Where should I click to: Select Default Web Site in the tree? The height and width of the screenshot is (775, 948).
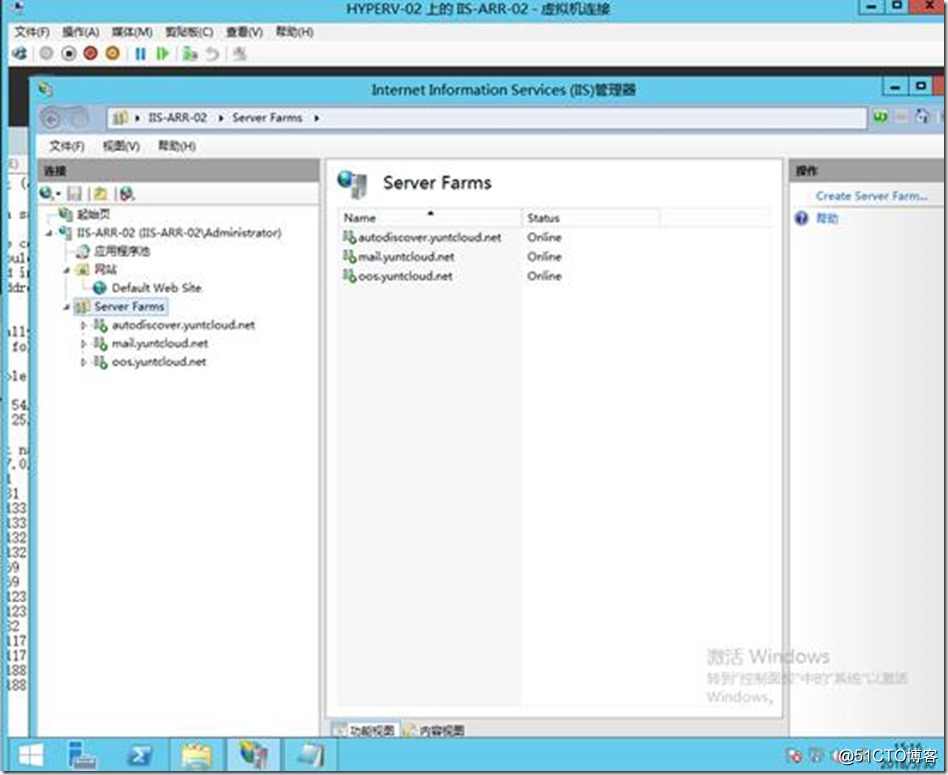click(157, 288)
